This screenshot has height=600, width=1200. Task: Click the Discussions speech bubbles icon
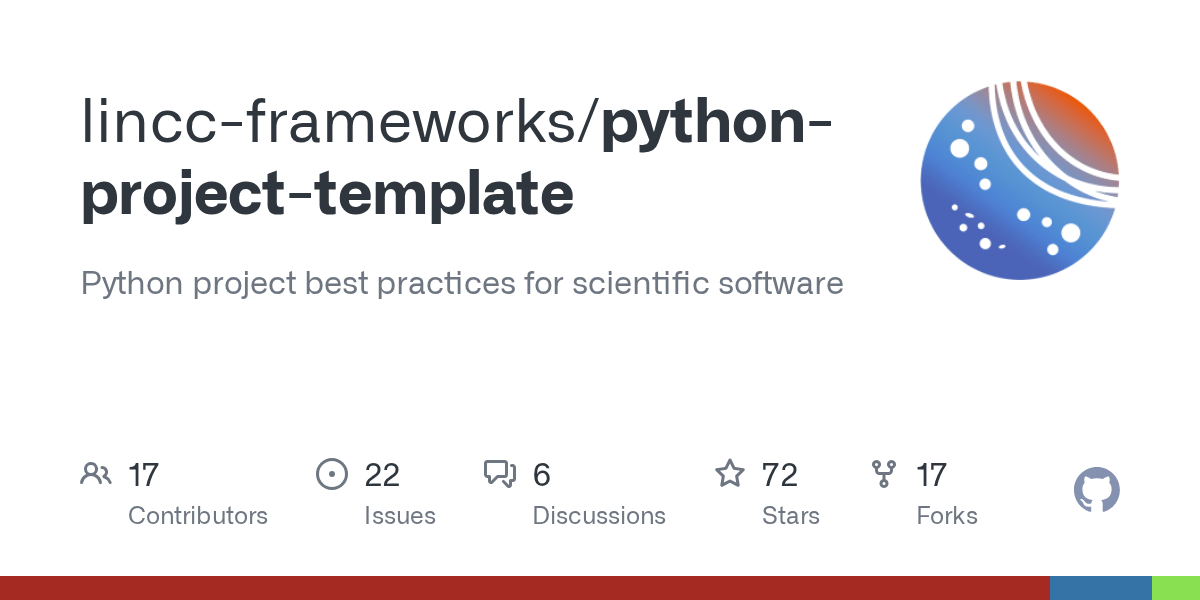(x=500, y=474)
